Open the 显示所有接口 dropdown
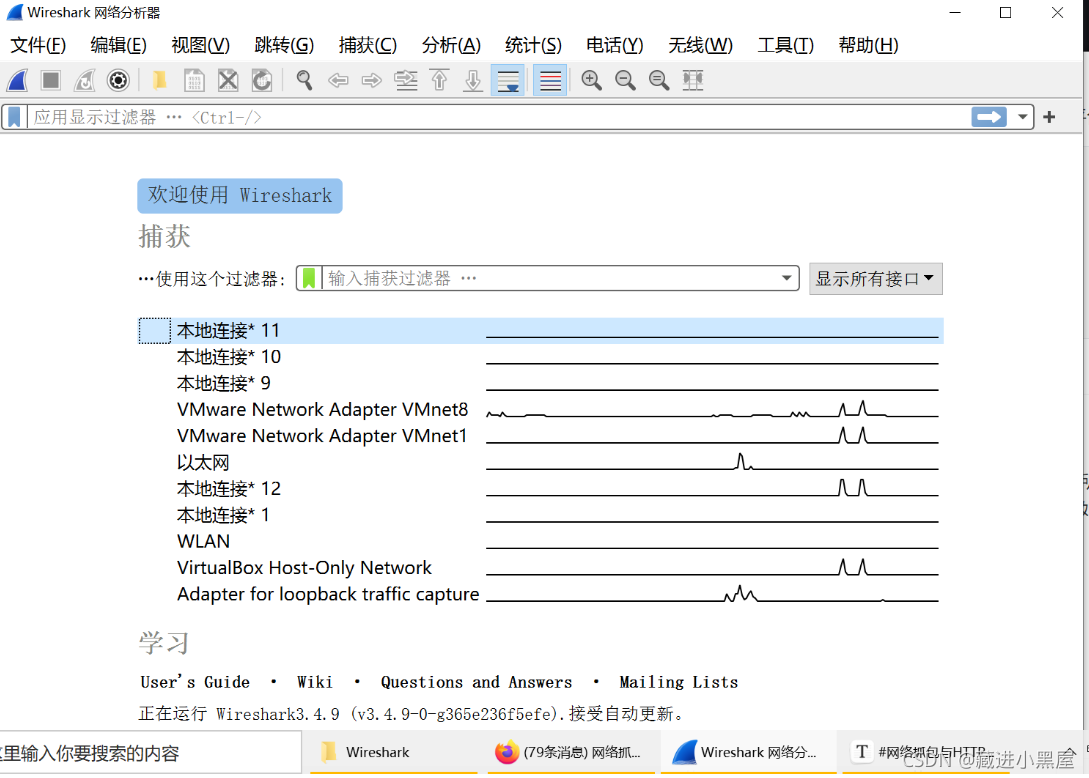The width and height of the screenshot is (1089, 778). 876,279
